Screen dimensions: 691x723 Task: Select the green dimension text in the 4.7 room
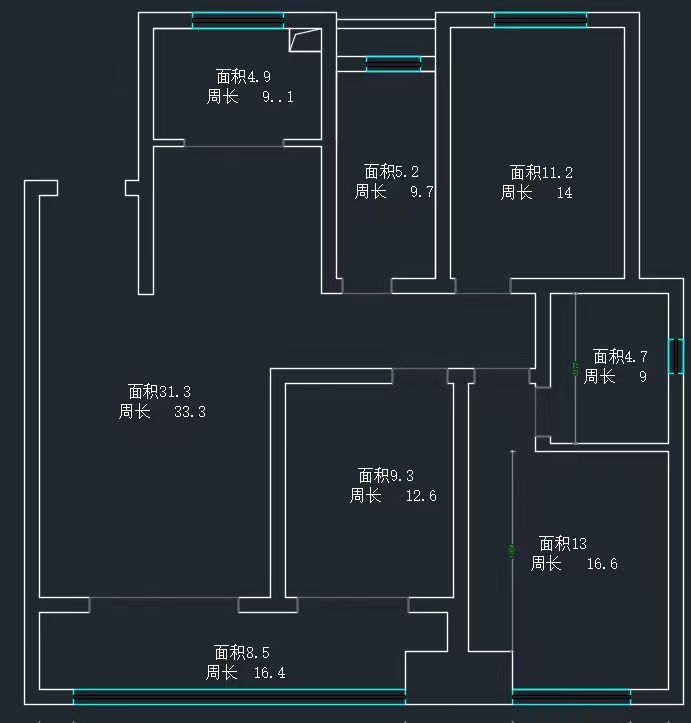click(575, 369)
